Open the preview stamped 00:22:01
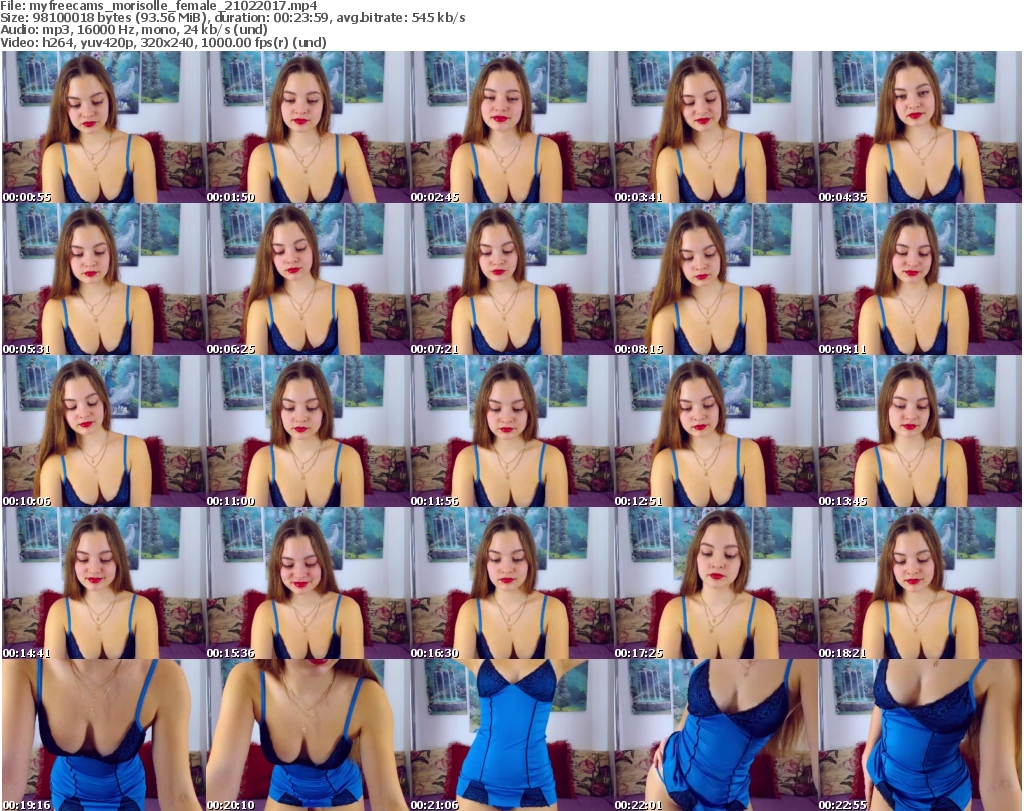 [x=716, y=735]
